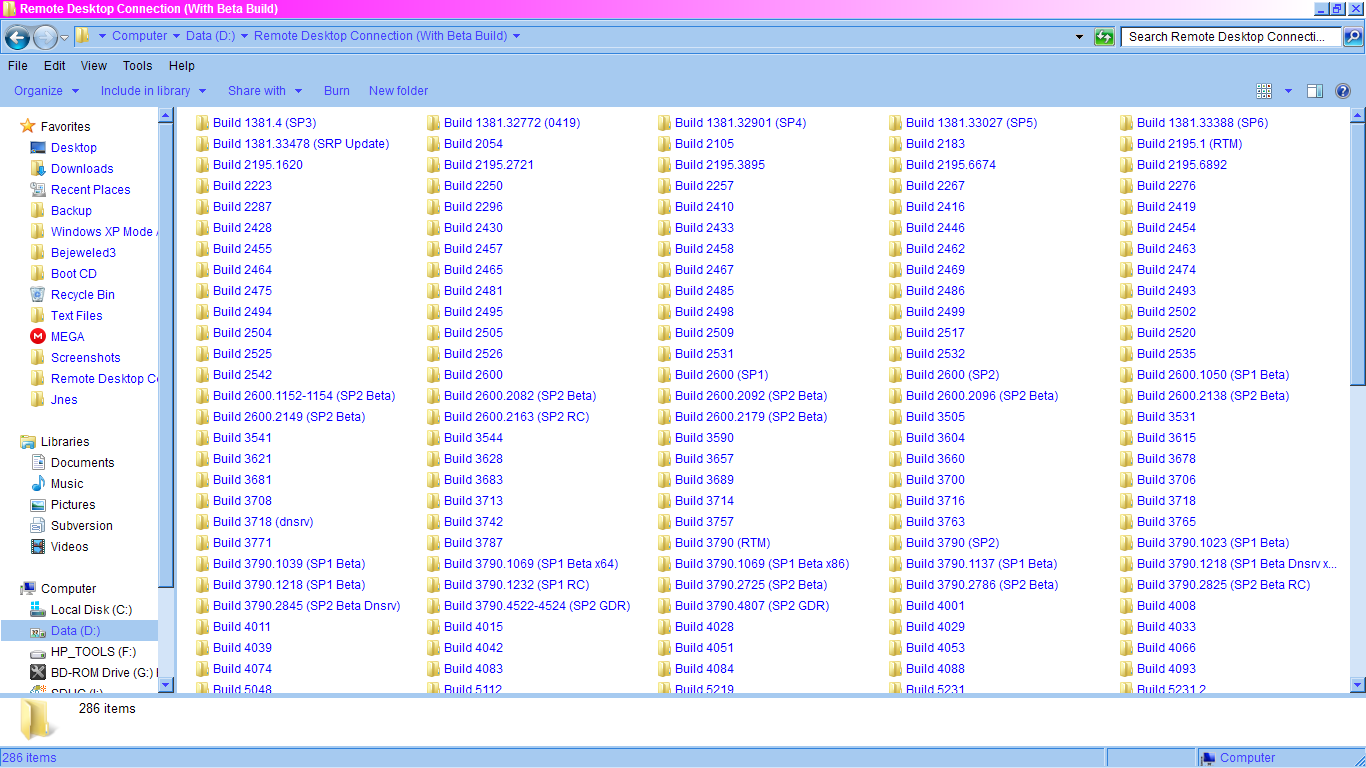Click the red MEGA icon in Favorites
Screen dimensions: 1366x768
(x=38, y=337)
